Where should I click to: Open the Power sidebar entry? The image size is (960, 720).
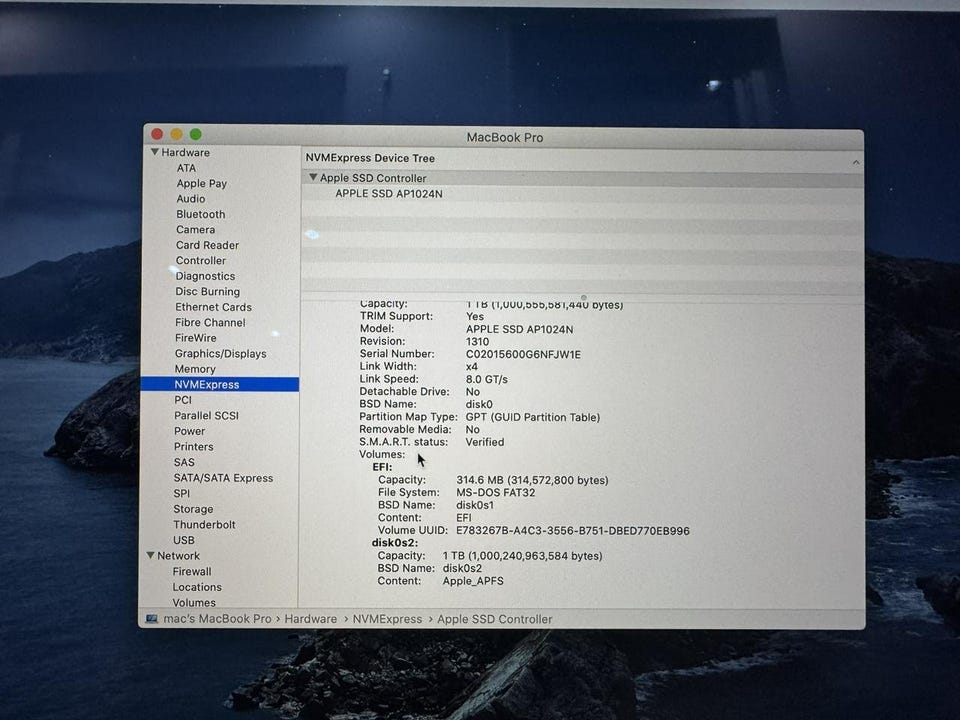coord(190,431)
